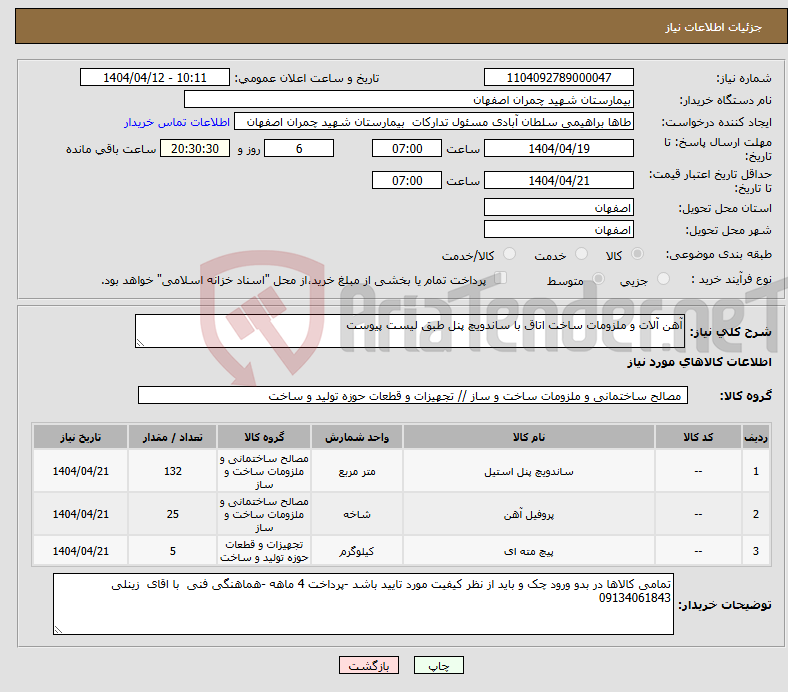Click the response deadline date 1404/04/19
The width and height of the screenshot is (788, 692).
[x=559, y=148]
